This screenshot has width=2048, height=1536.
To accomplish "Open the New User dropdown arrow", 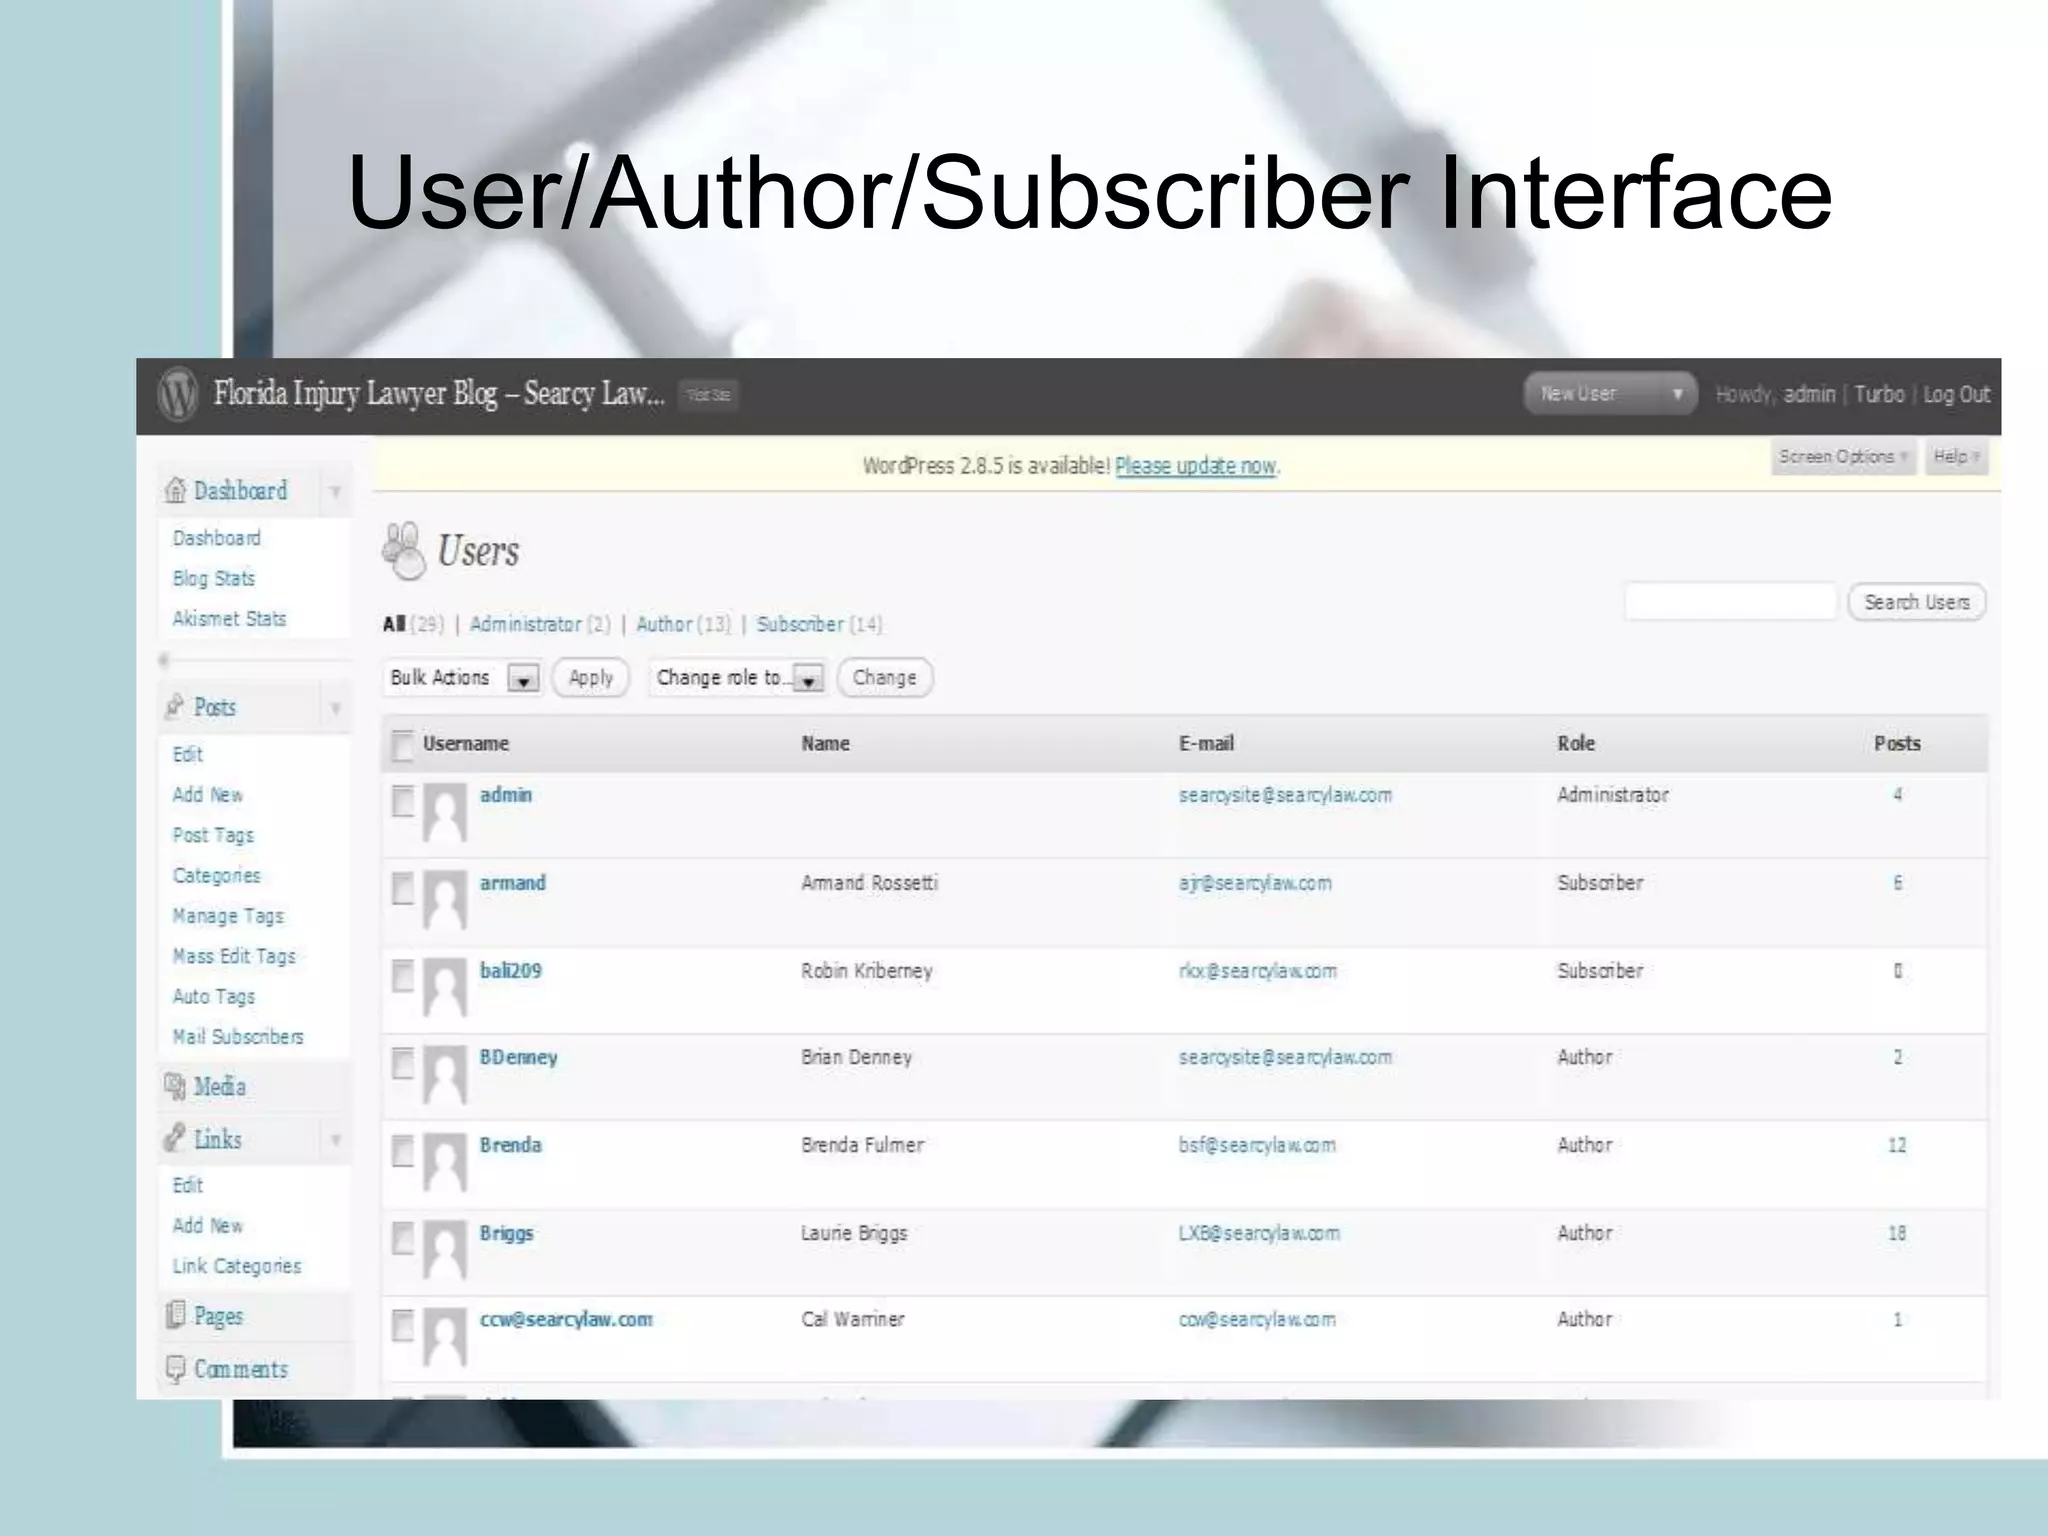I will click(x=1678, y=394).
